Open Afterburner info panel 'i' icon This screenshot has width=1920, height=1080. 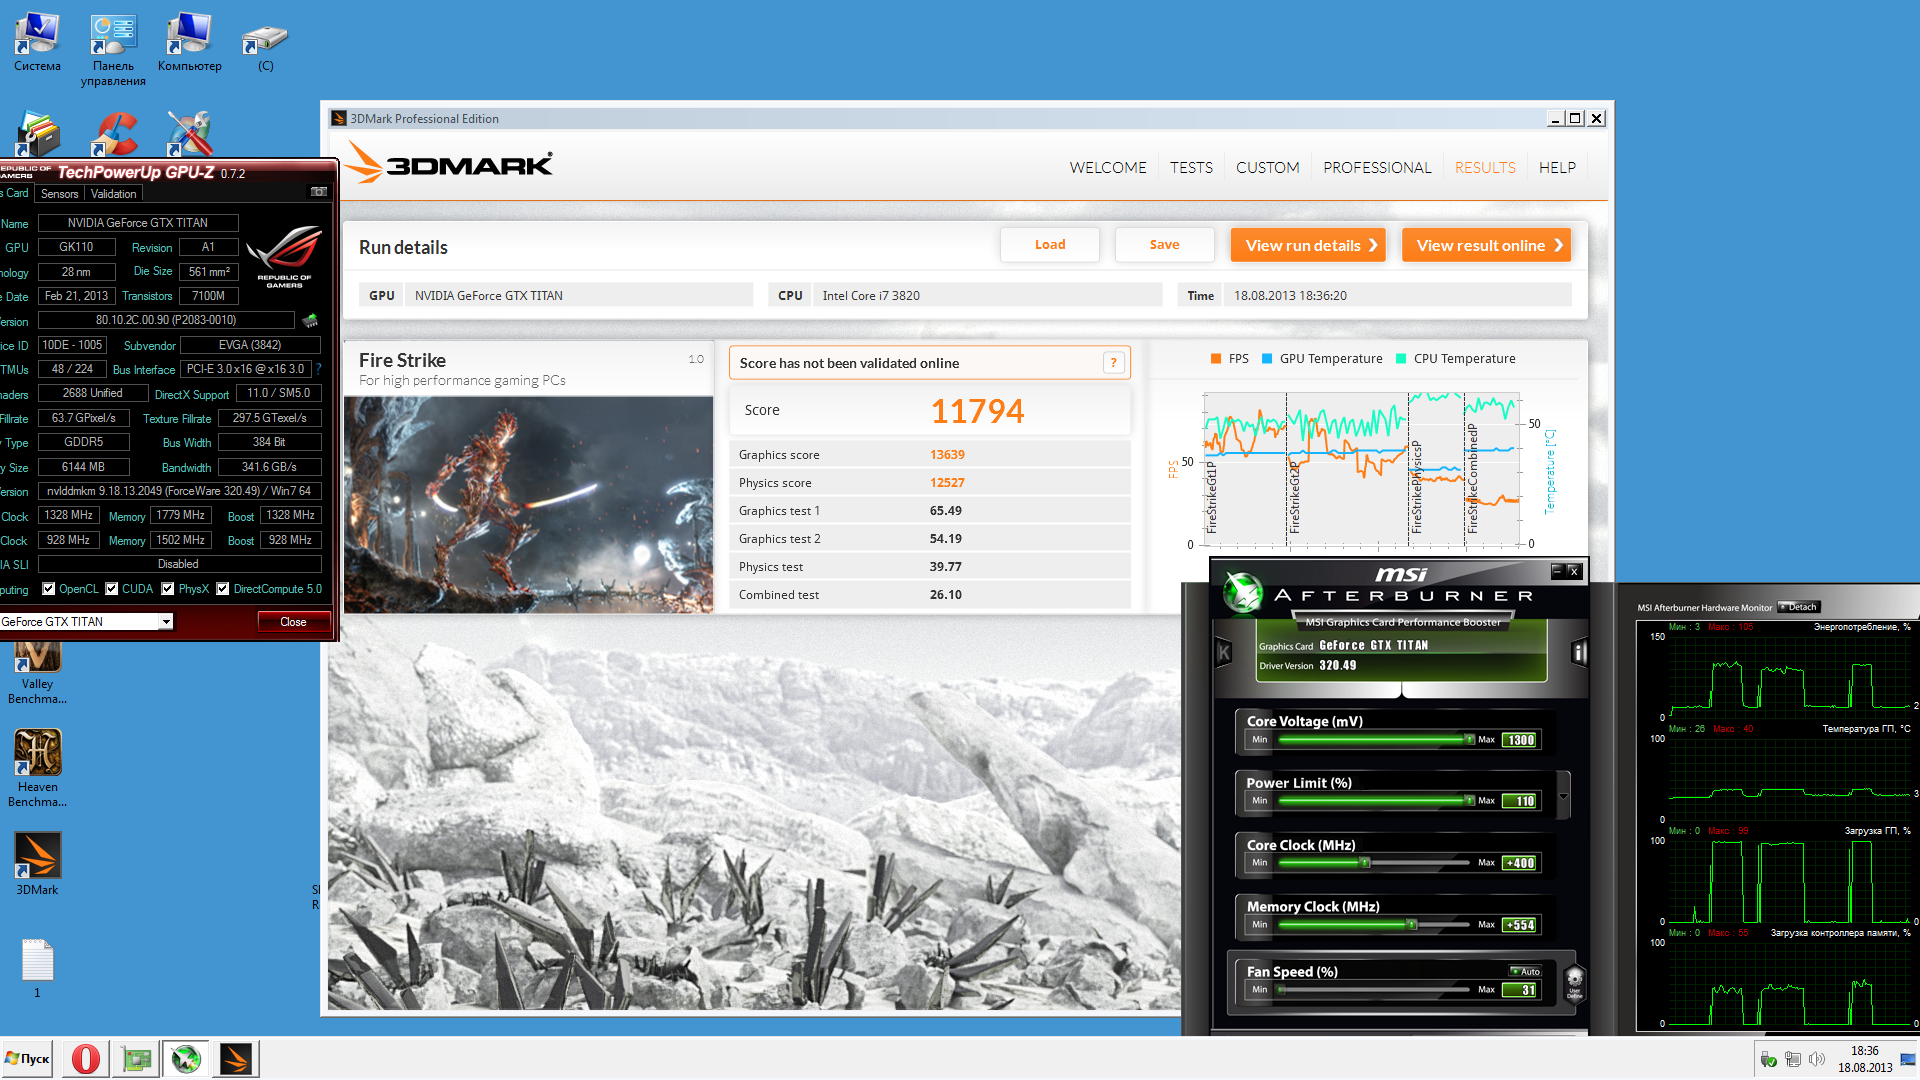[x=1579, y=653]
